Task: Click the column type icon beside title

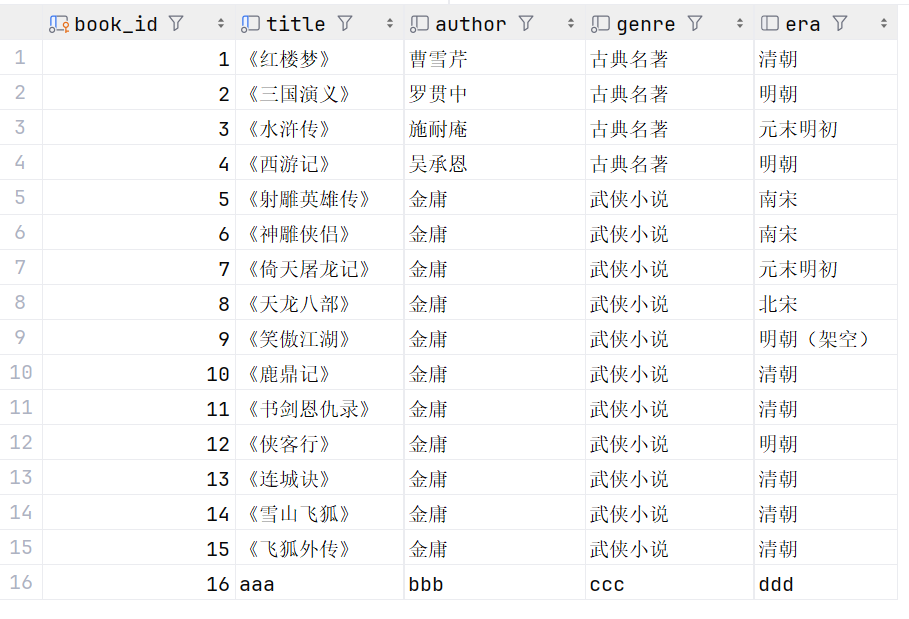Action: click(251, 23)
